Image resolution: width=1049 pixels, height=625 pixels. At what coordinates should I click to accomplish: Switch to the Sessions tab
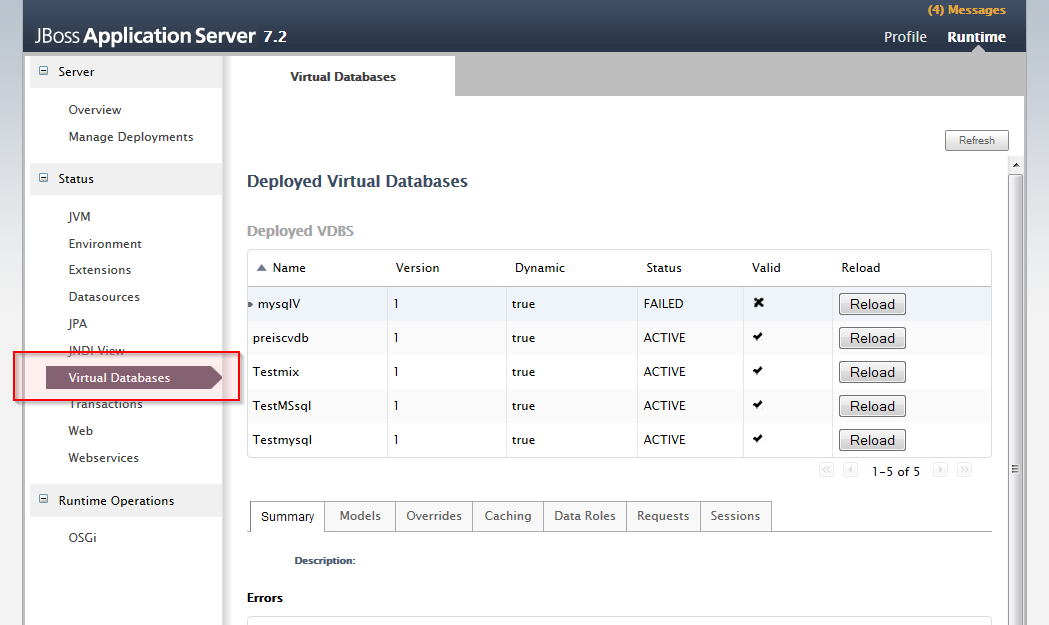[x=735, y=516]
